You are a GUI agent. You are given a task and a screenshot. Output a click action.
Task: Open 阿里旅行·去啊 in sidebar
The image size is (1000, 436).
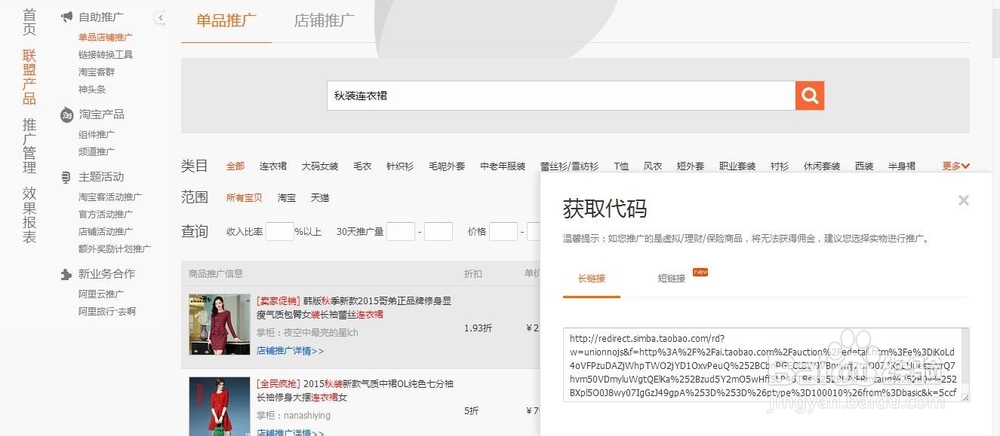[x=107, y=312]
